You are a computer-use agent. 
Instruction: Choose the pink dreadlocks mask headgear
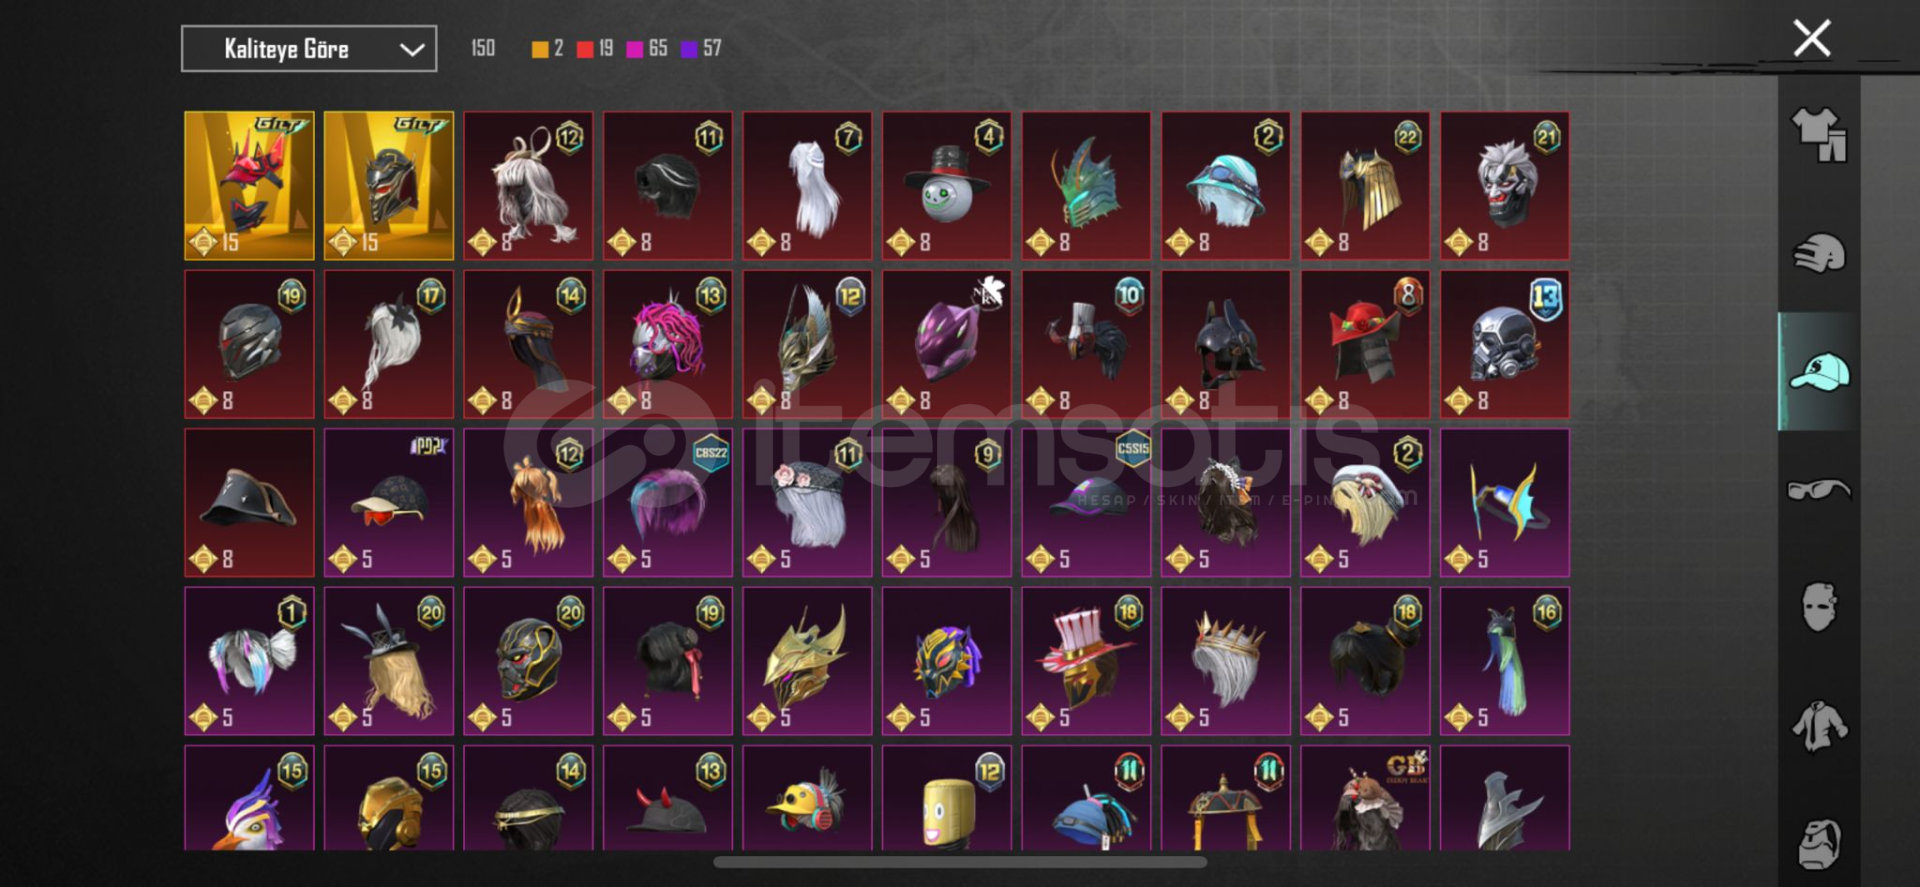668,344
